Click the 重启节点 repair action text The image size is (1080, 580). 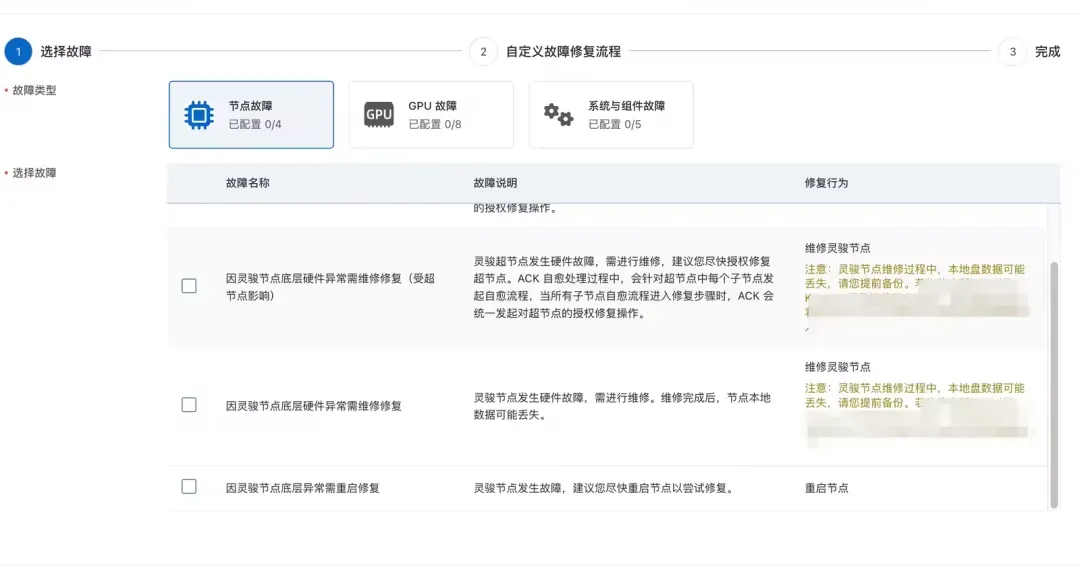[x=827, y=488]
